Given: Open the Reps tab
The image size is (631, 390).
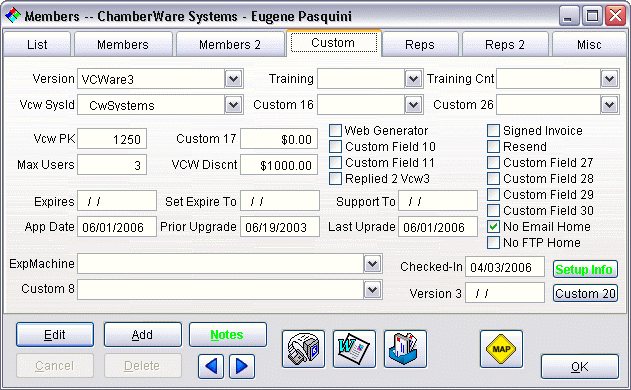Looking at the screenshot, I should click(x=420, y=44).
